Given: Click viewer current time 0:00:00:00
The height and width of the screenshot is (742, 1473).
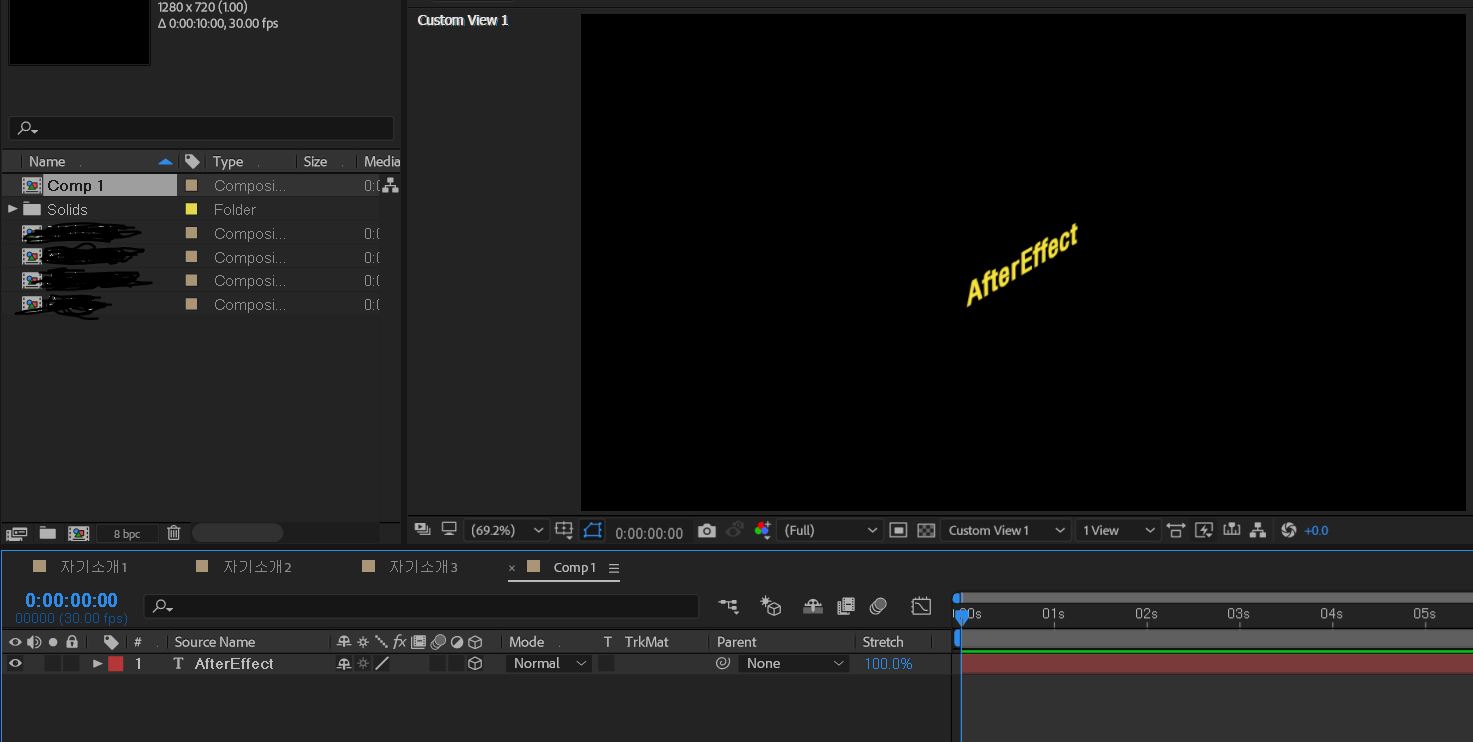Looking at the screenshot, I should [649, 533].
